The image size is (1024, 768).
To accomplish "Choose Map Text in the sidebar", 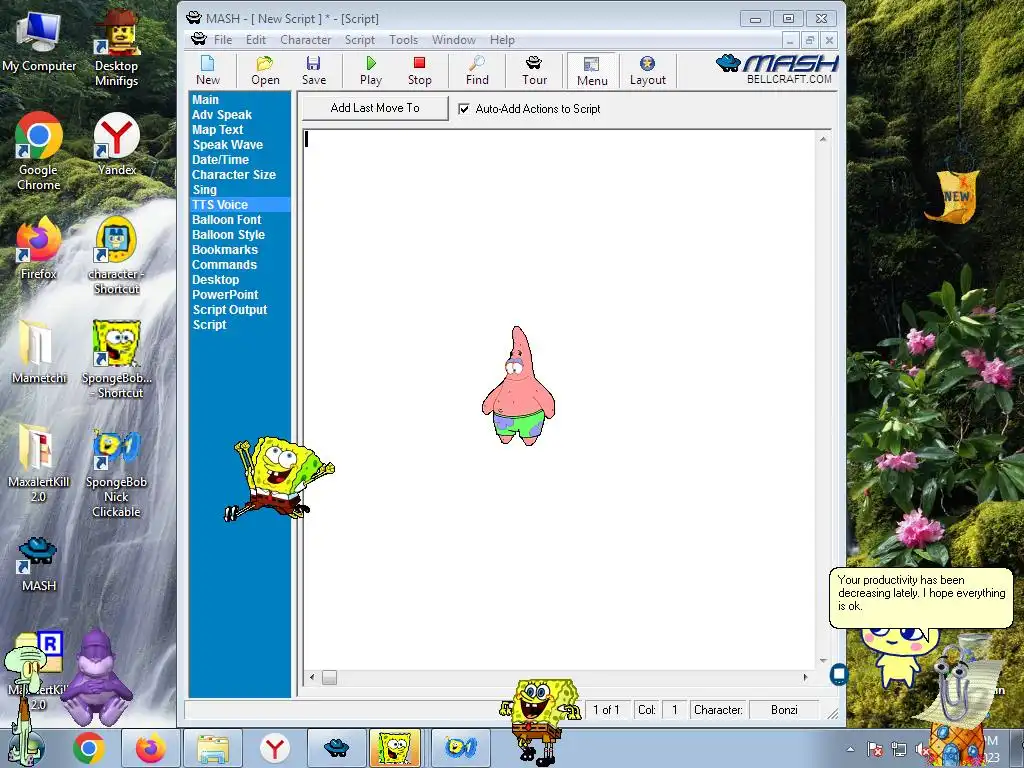I will [217, 130].
